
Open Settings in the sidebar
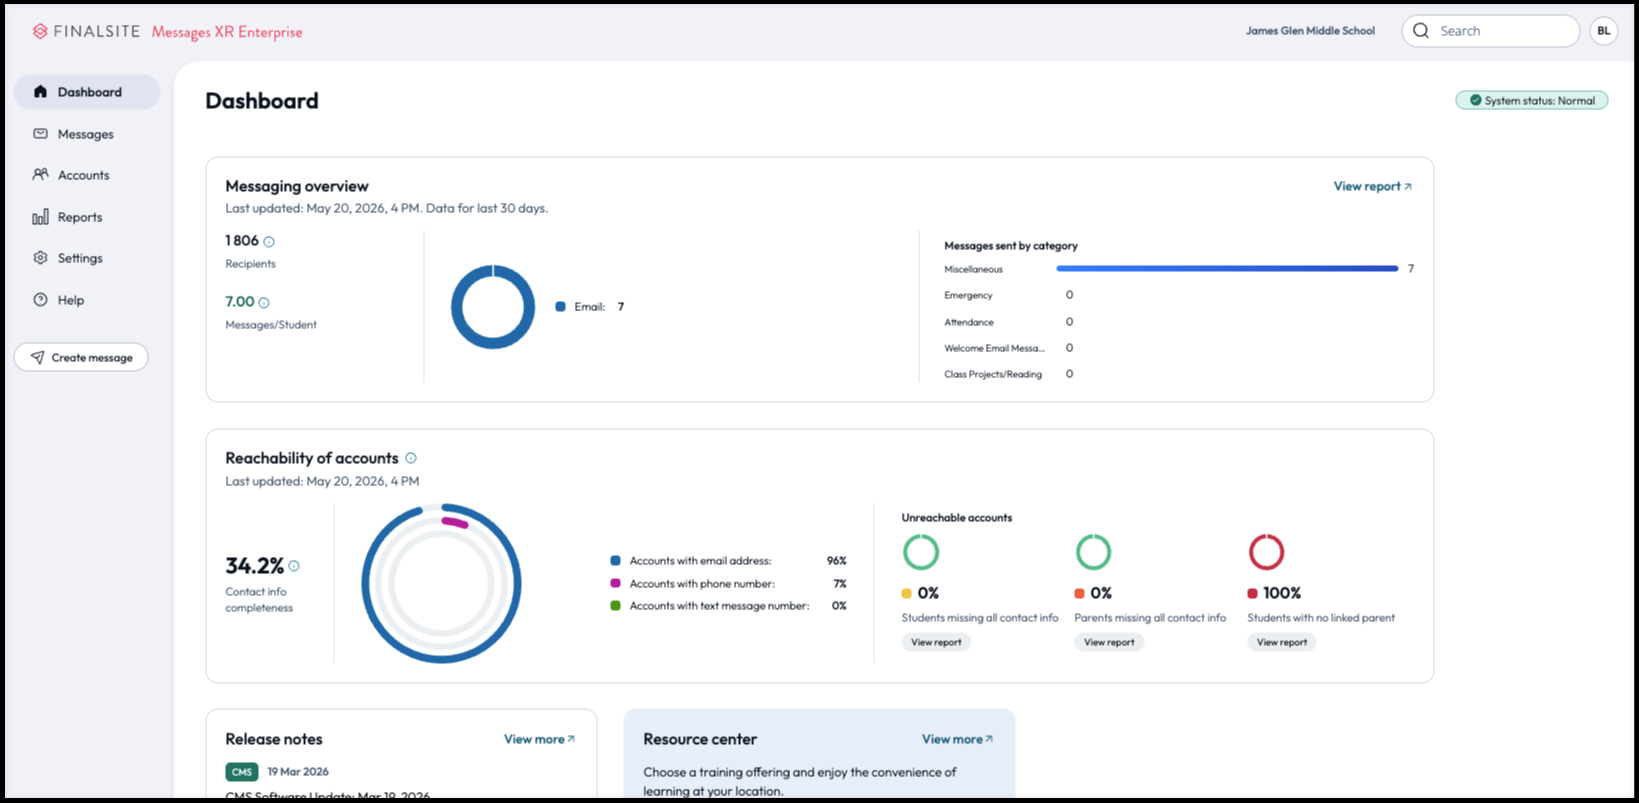87,258
